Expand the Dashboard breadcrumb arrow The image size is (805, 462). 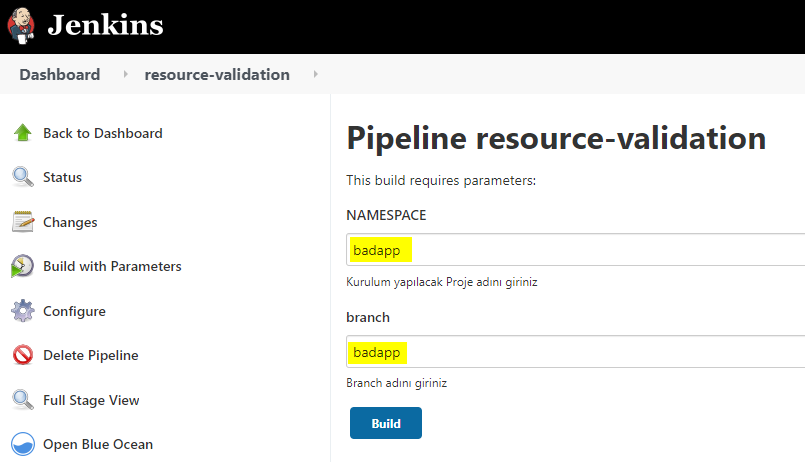coord(125,75)
